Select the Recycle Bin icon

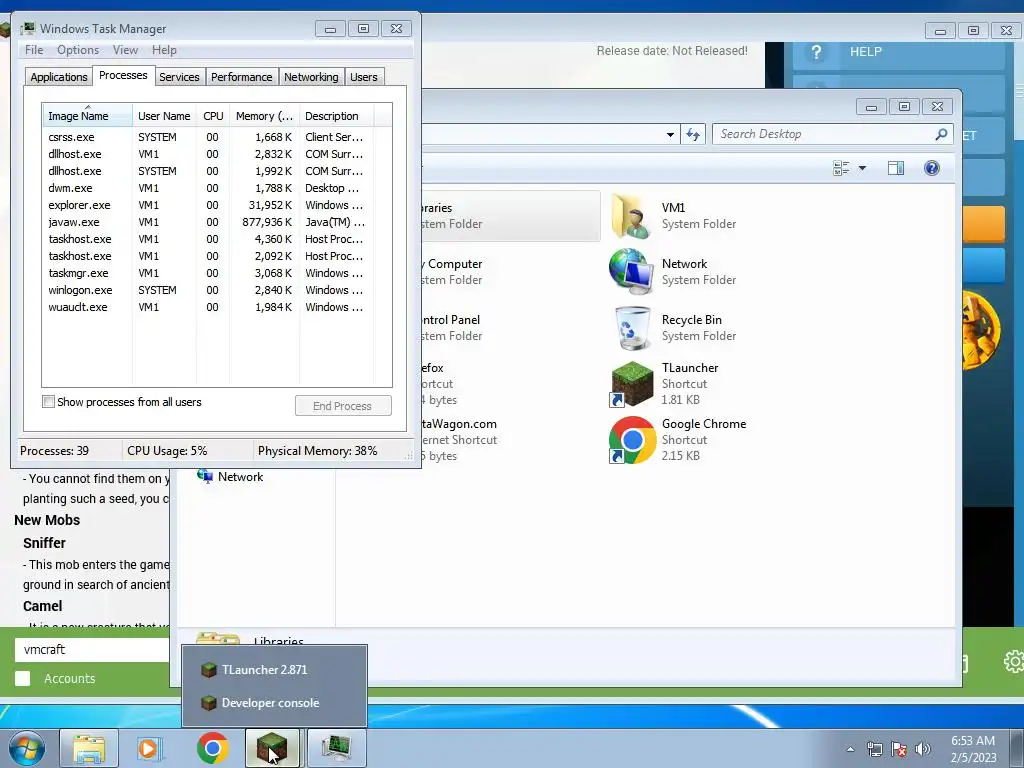632,328
